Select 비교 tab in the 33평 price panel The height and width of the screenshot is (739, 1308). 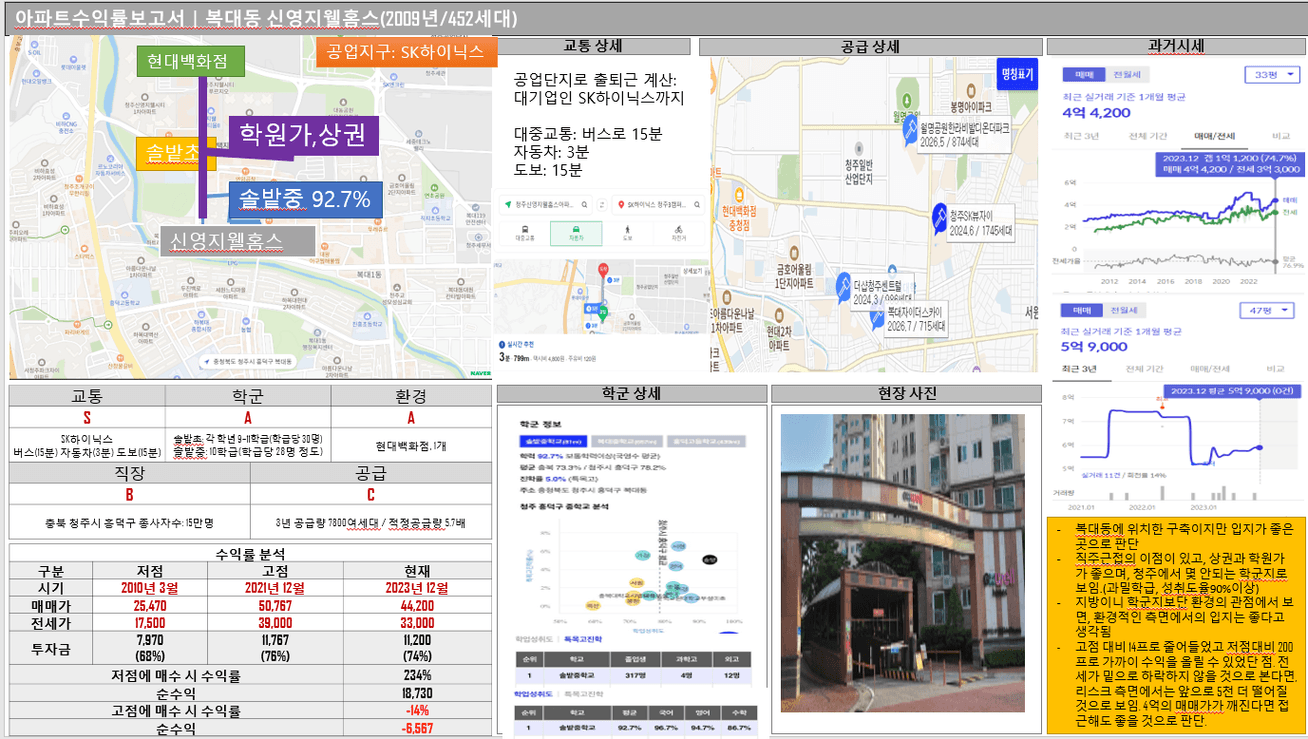click(1280, 136)
